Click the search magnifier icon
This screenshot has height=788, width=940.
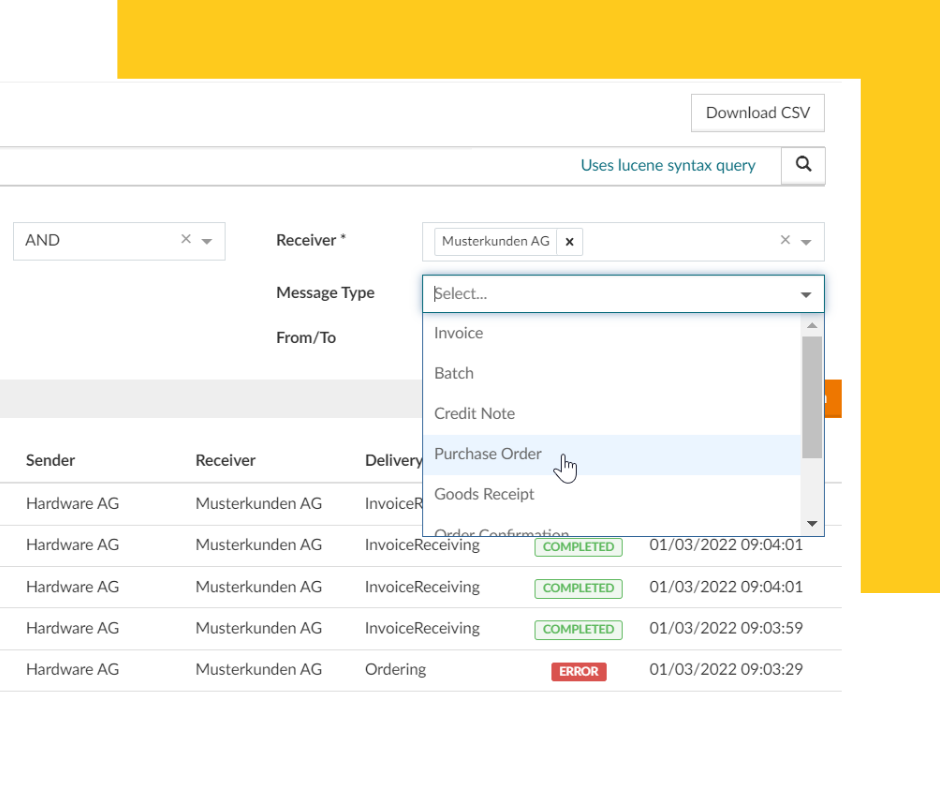(803, 165)
